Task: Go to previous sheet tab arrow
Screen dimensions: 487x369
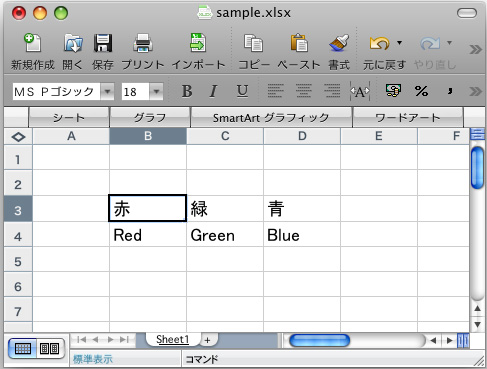Action: [96, 340]
